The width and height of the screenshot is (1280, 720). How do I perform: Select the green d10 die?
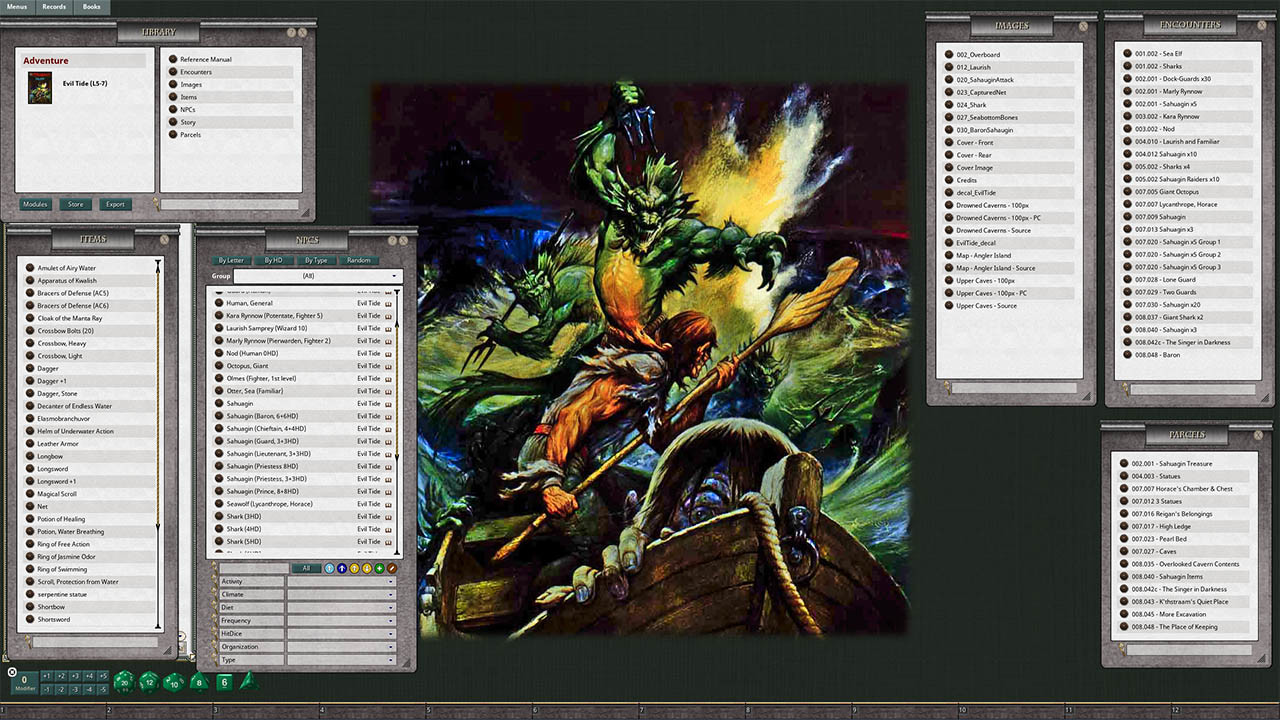172,683
